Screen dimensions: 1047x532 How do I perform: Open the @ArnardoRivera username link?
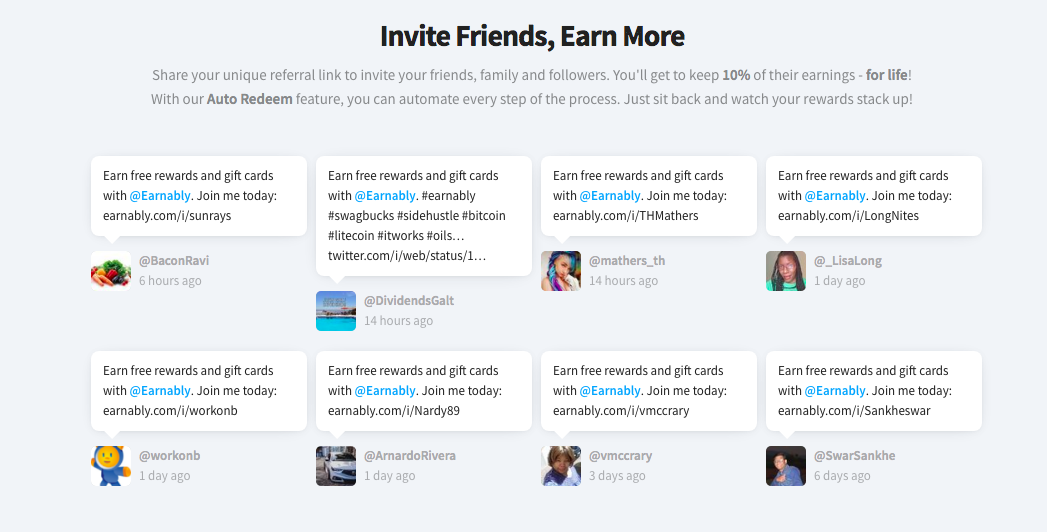point(410,456)
